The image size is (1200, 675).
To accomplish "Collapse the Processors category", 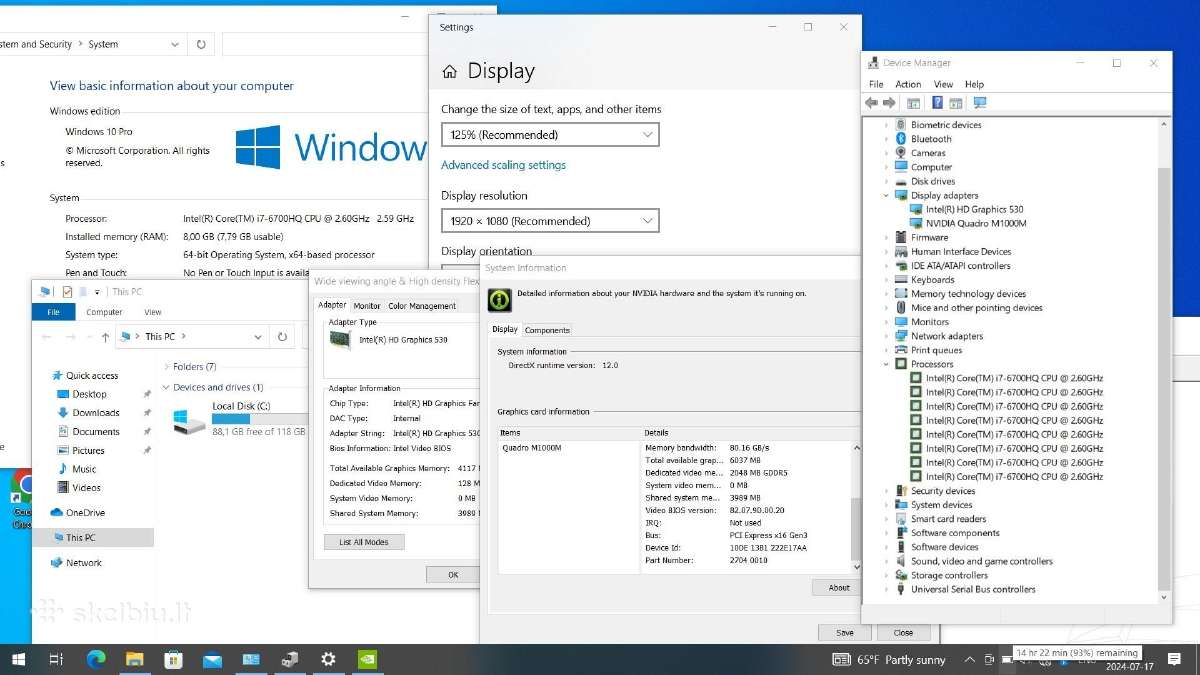I will click(886, 365).
